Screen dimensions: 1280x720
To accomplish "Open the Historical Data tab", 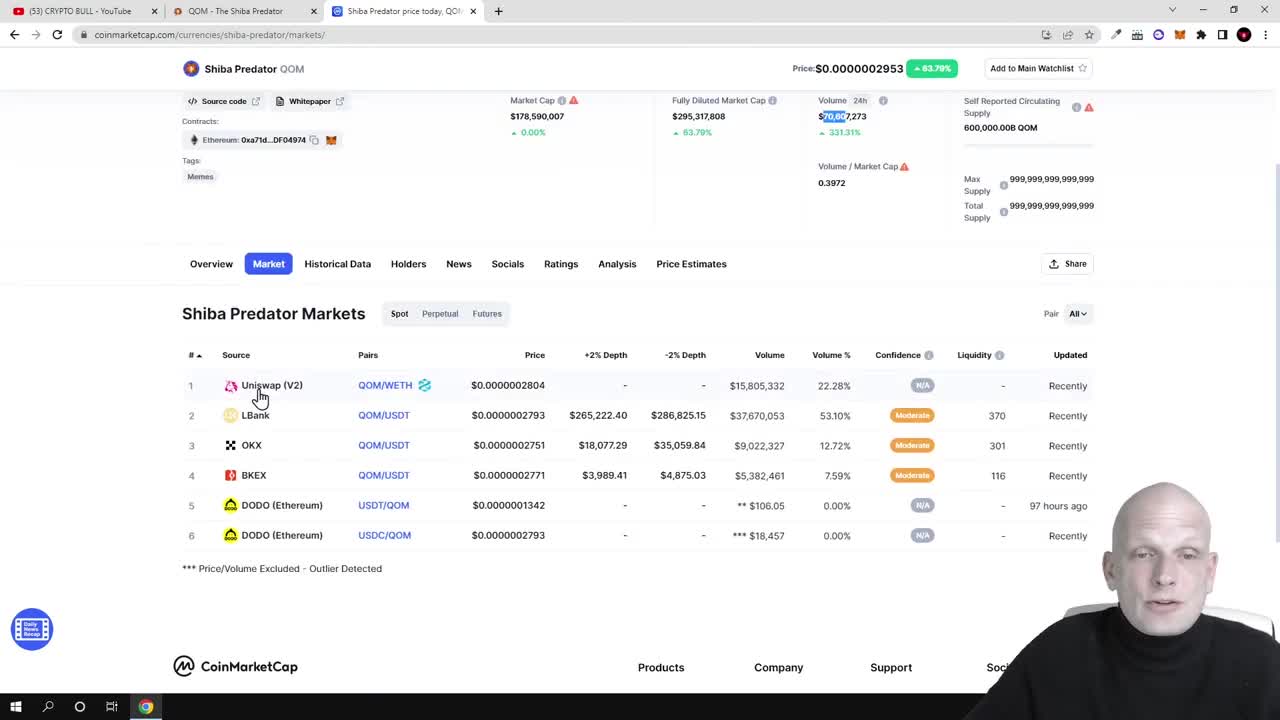I will click(x=337, y=264).
